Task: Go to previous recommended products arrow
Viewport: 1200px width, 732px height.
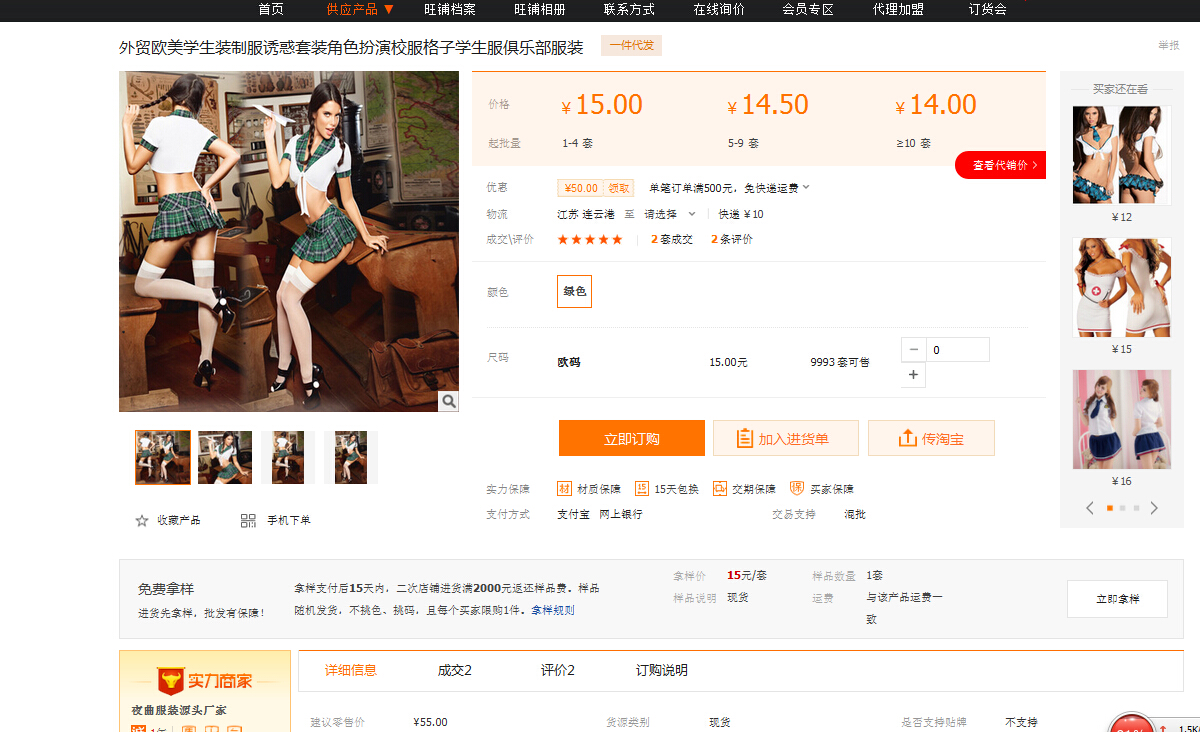Action: click(x=1090, y=508)
